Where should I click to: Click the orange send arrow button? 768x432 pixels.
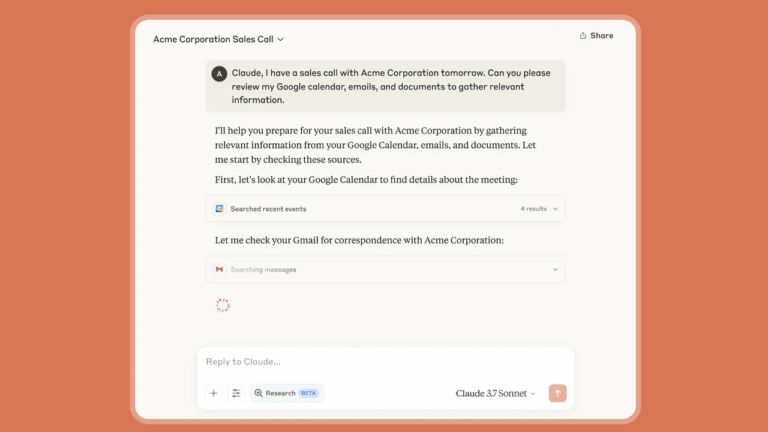[557, 393]
